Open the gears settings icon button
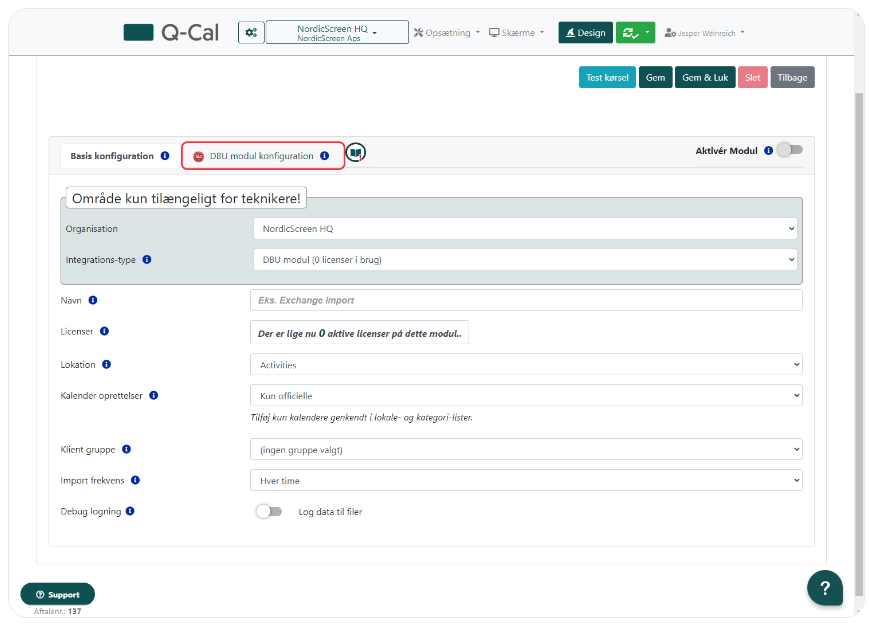 pos(251,33)
